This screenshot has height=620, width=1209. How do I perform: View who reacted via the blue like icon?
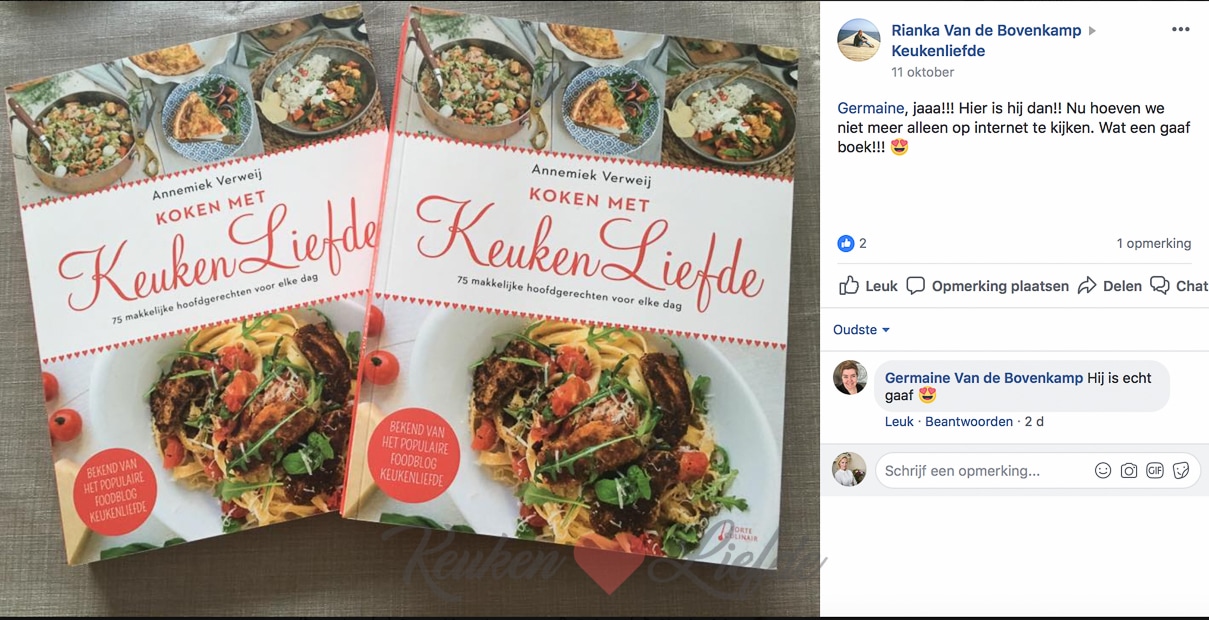point(846,243)
